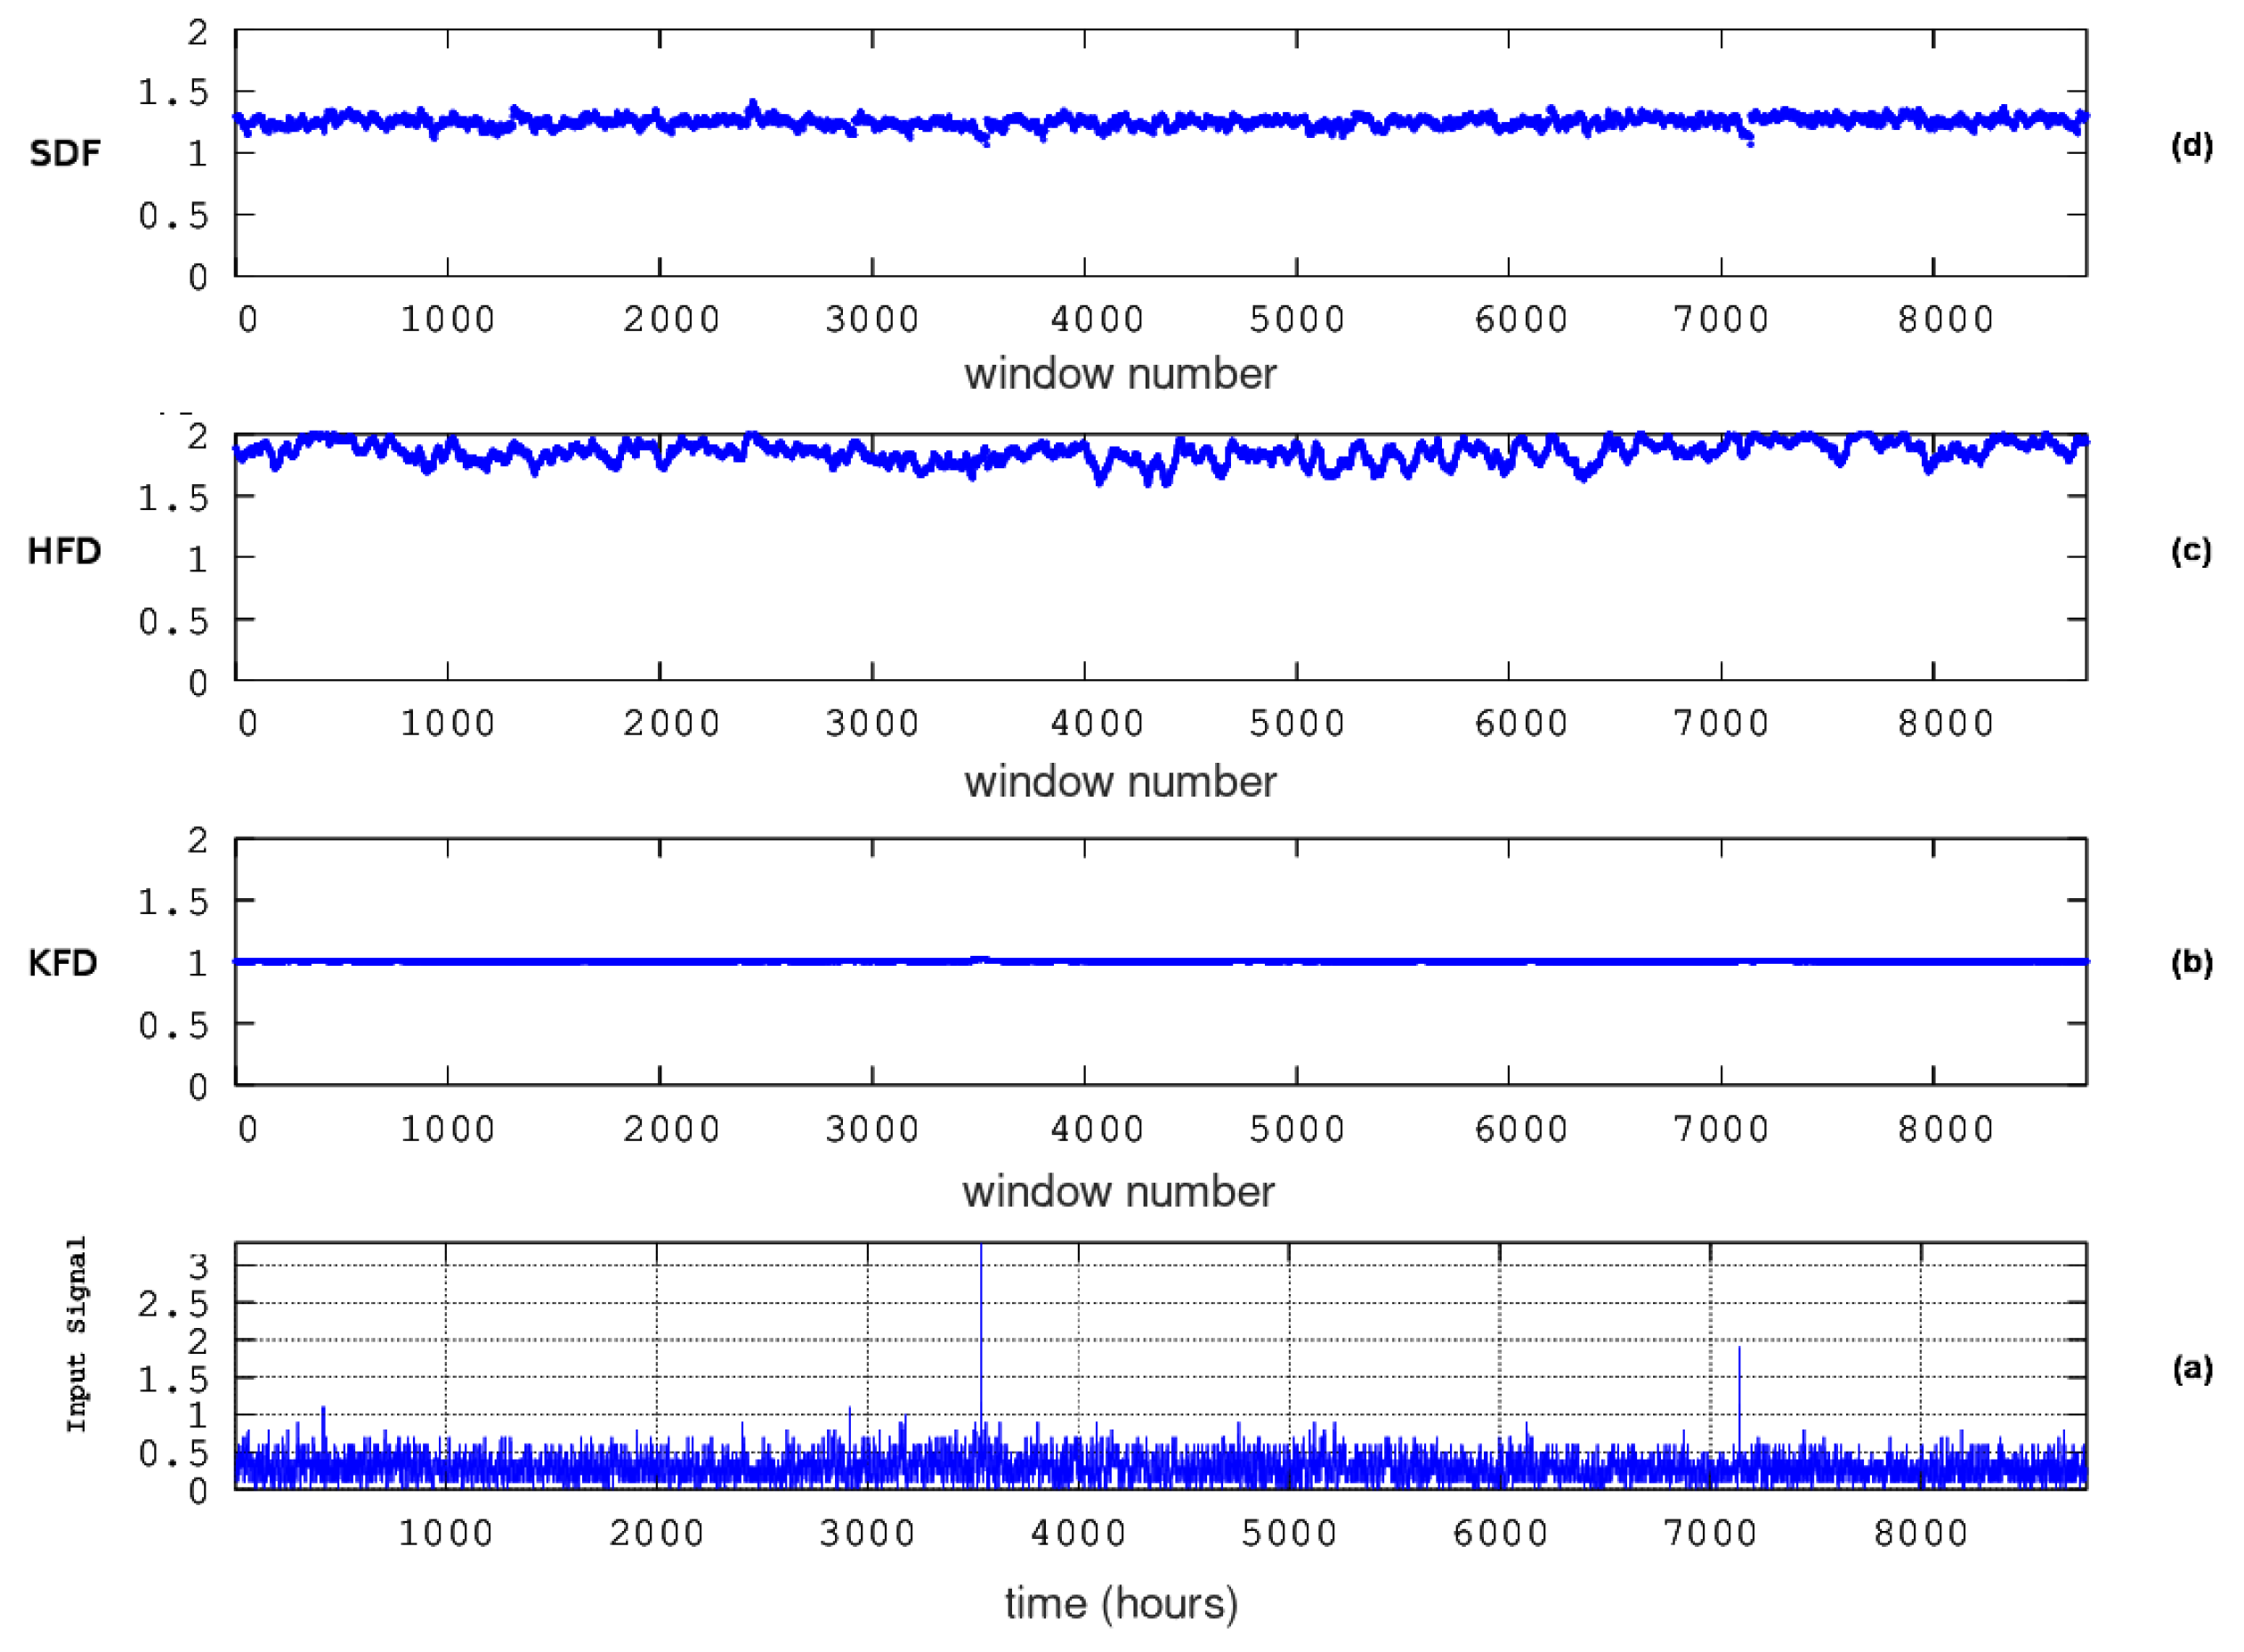Click the time (hours) axis title

[x=1121, y=1603]
